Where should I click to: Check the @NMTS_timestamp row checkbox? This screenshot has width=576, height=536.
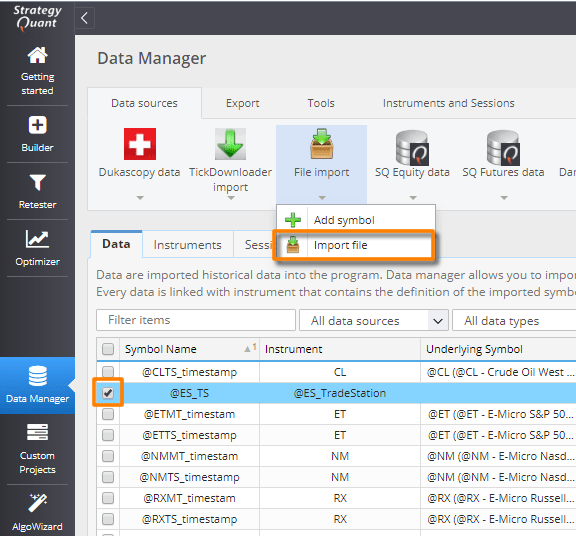(108, 477)
